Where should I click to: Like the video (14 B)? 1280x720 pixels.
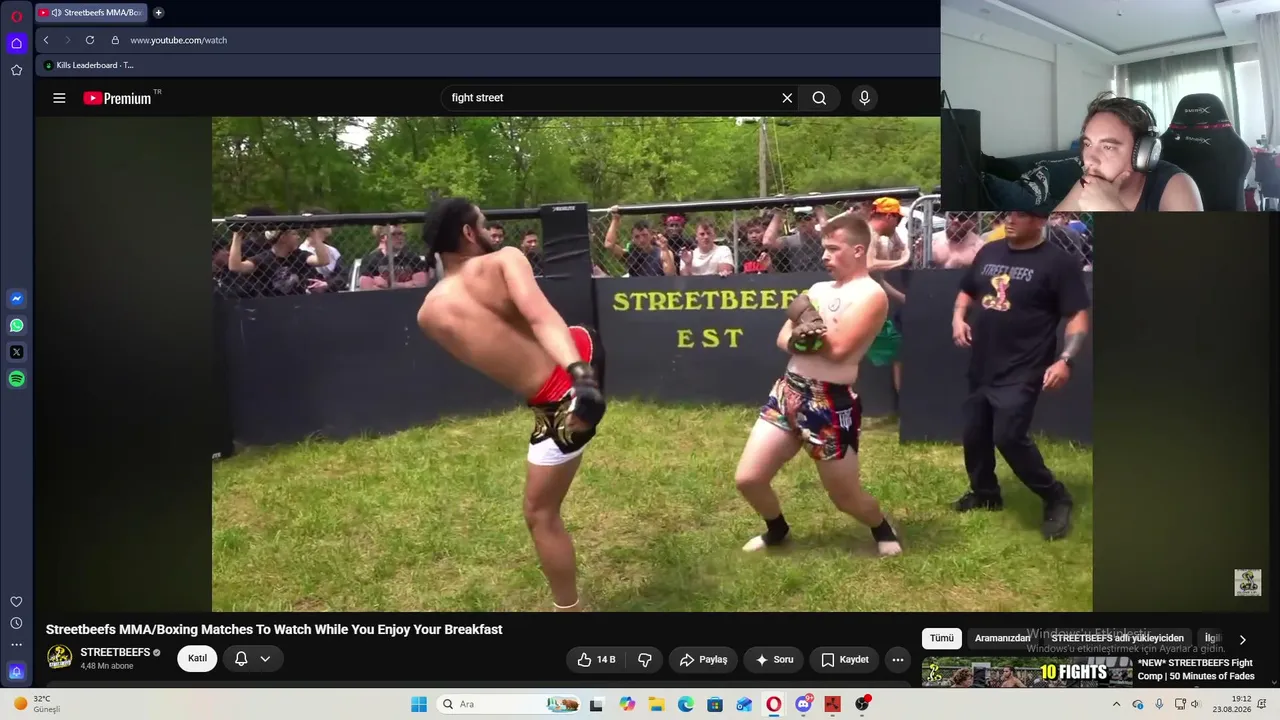(597, 660)
